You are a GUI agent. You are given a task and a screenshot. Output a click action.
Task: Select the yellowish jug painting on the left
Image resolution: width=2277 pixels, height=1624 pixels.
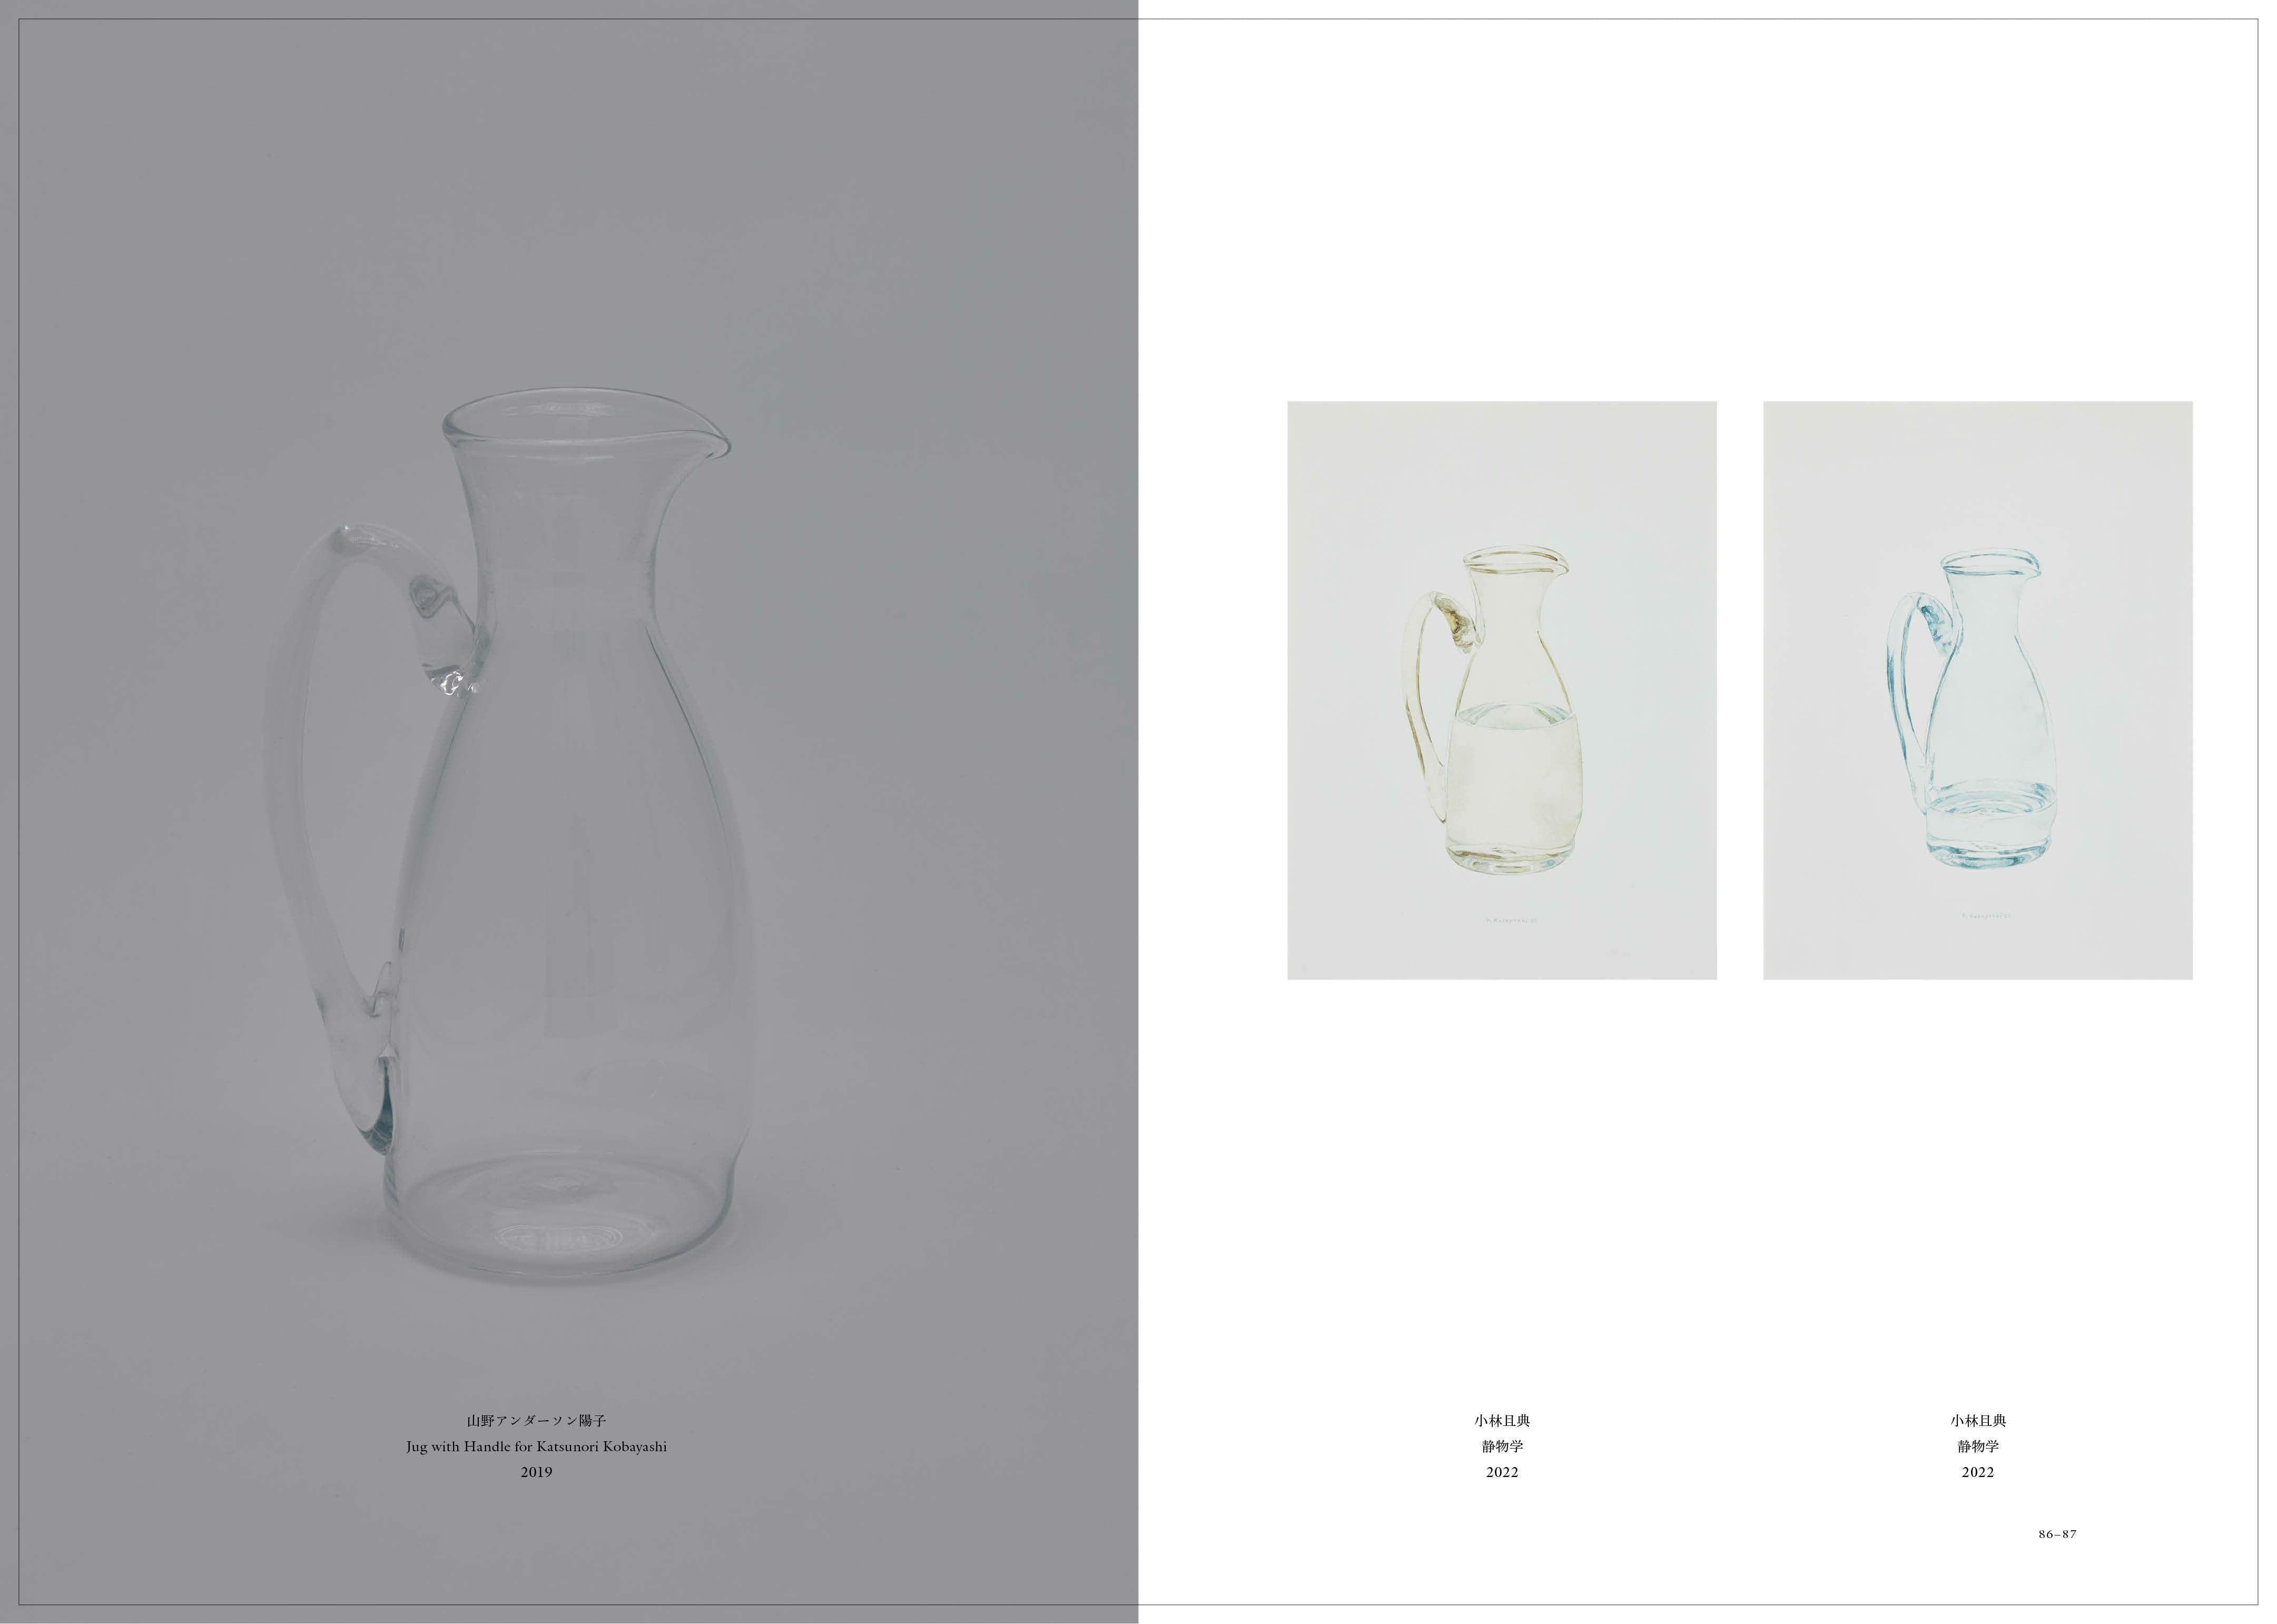tap(1501, 690)
